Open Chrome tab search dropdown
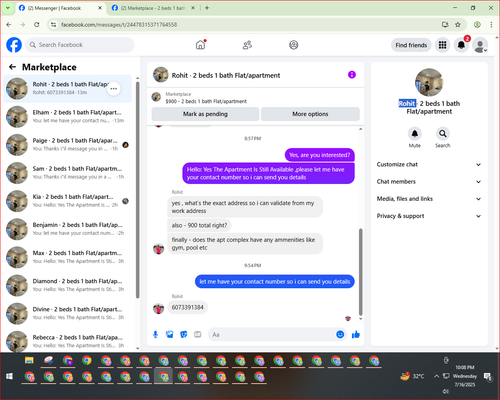The width and height of the screenshot is (500, 400). (x=7, y=8)
